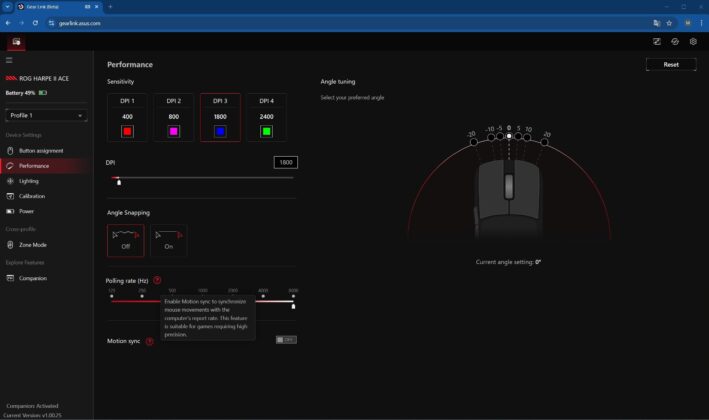Click the blue DPI 3 color swatch

(x=220, y=132)
